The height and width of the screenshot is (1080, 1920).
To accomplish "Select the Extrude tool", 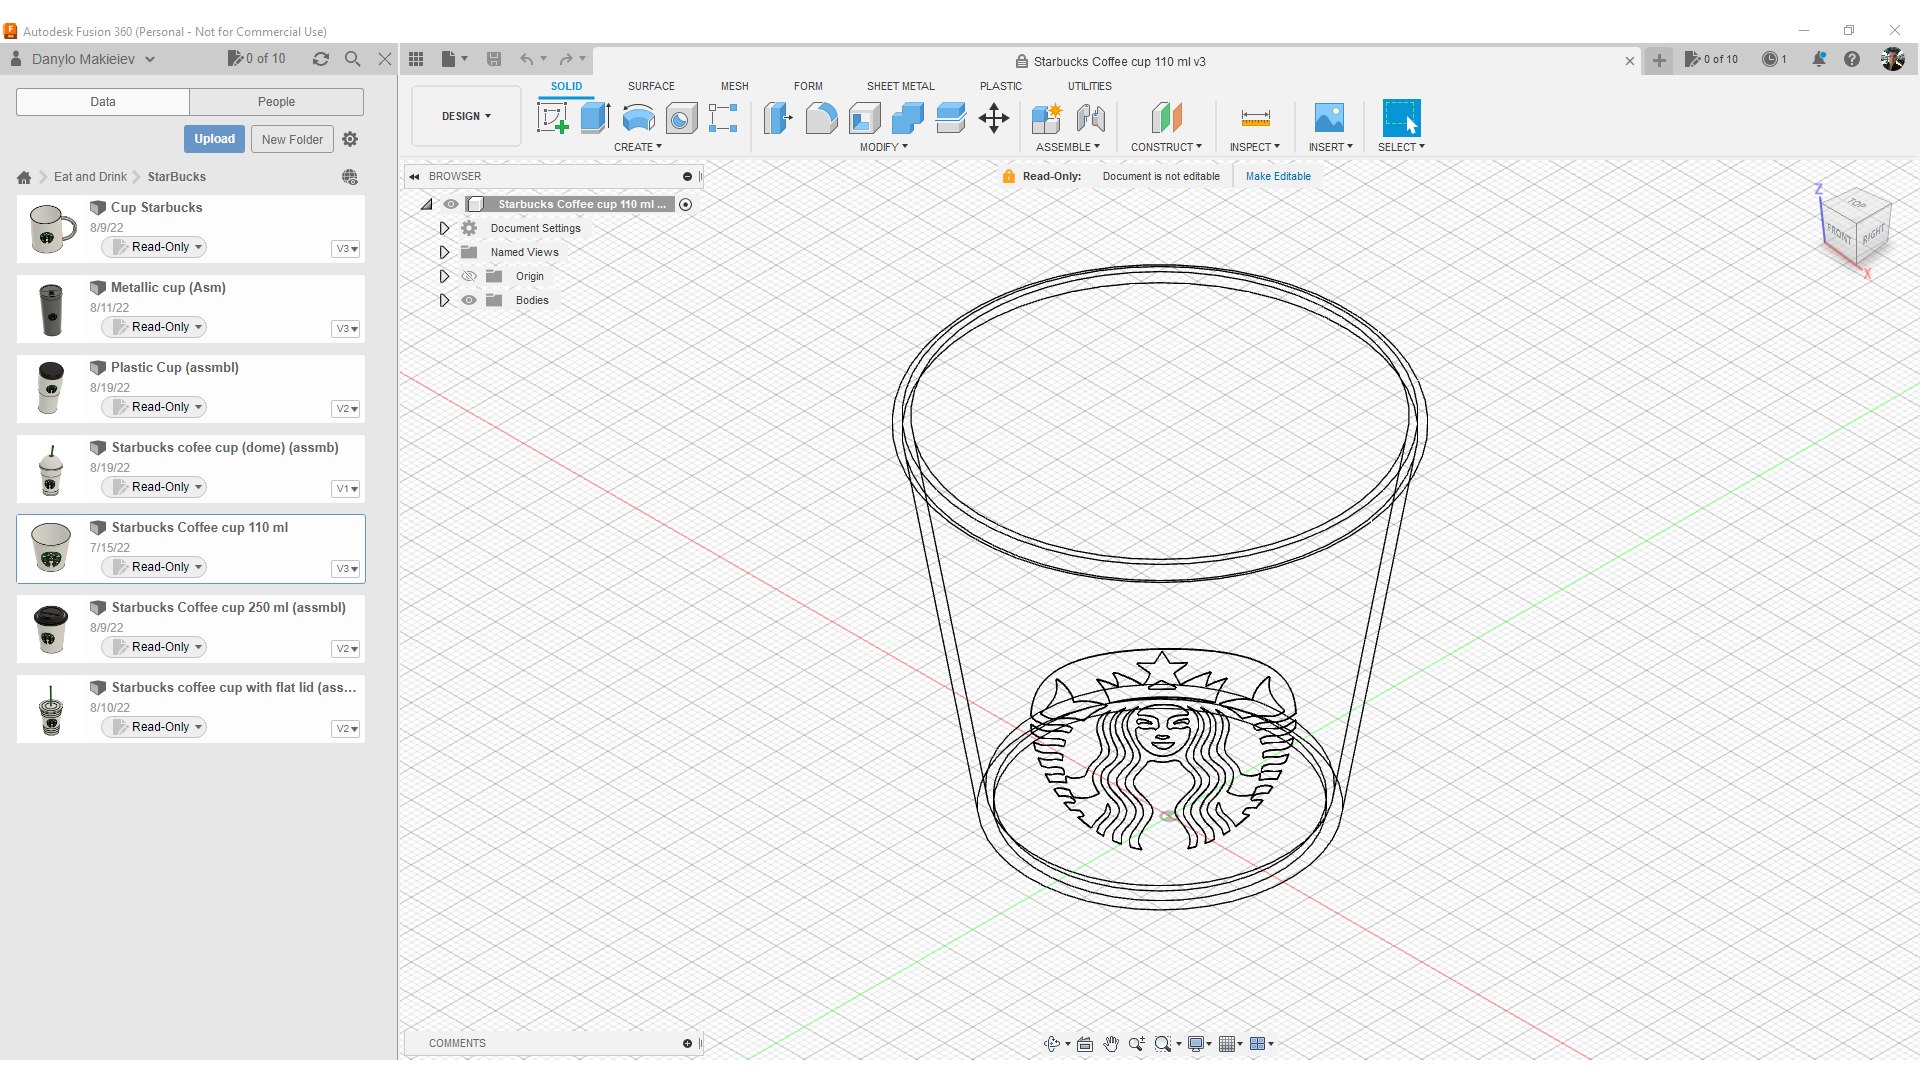I will [x=595, y=118].
